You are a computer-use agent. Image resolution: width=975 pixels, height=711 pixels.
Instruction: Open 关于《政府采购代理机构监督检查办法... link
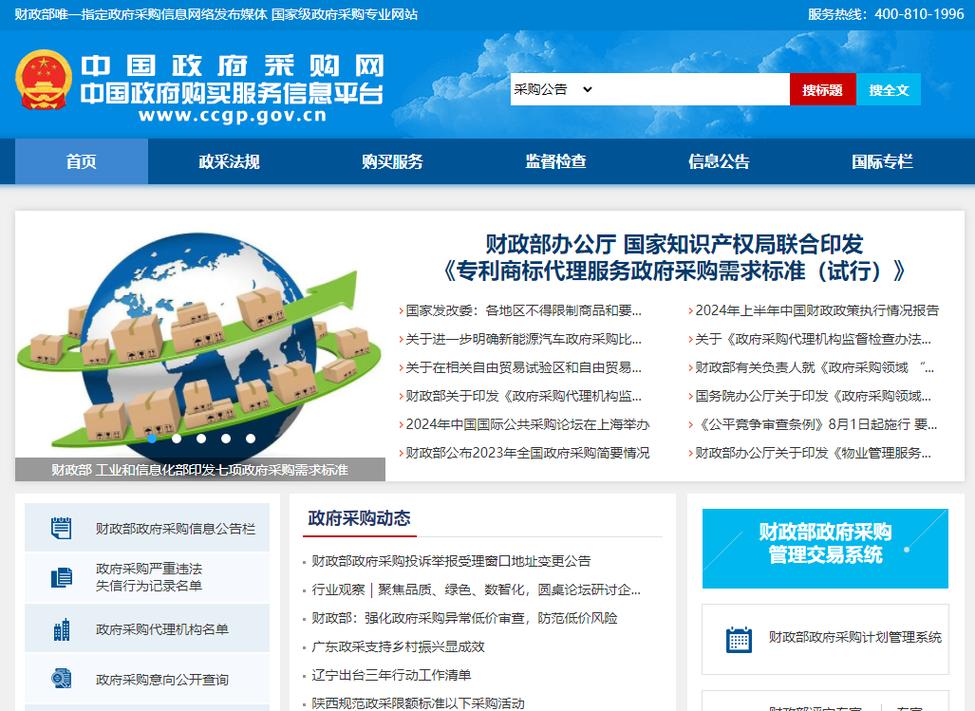pyautogui.click(x=813, y=339)
